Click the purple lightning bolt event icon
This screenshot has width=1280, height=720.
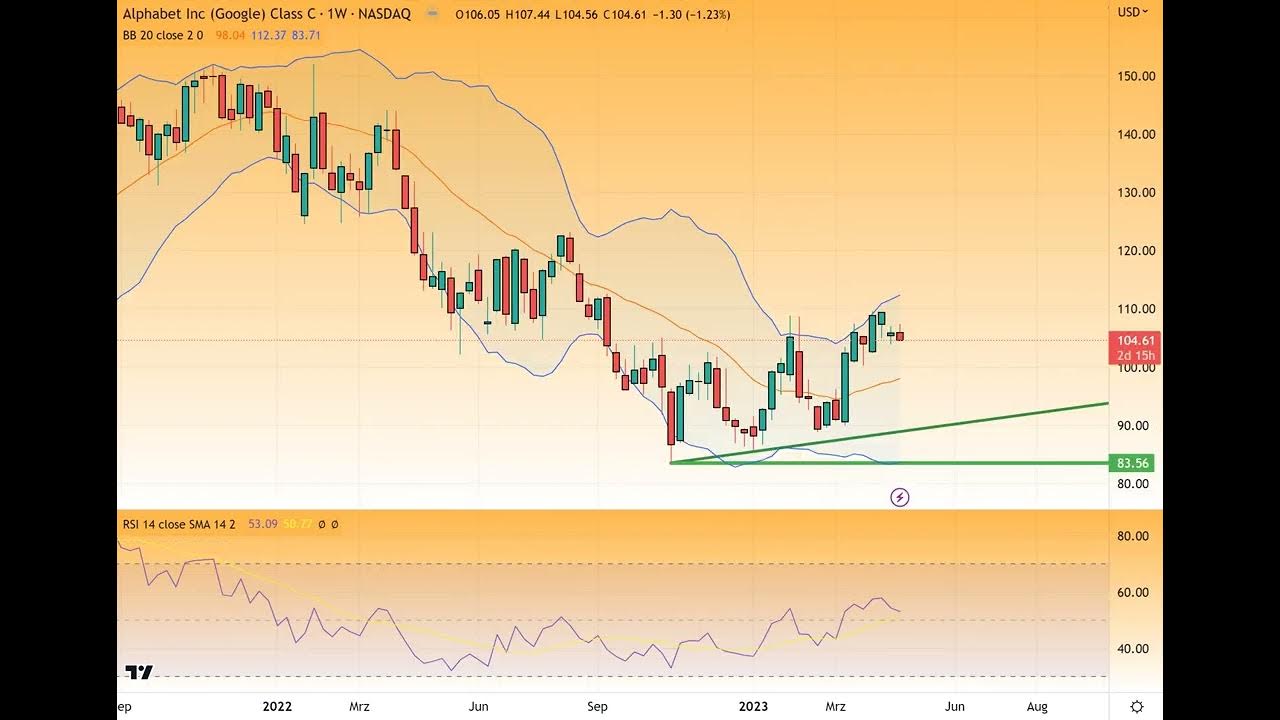point(900,497)
